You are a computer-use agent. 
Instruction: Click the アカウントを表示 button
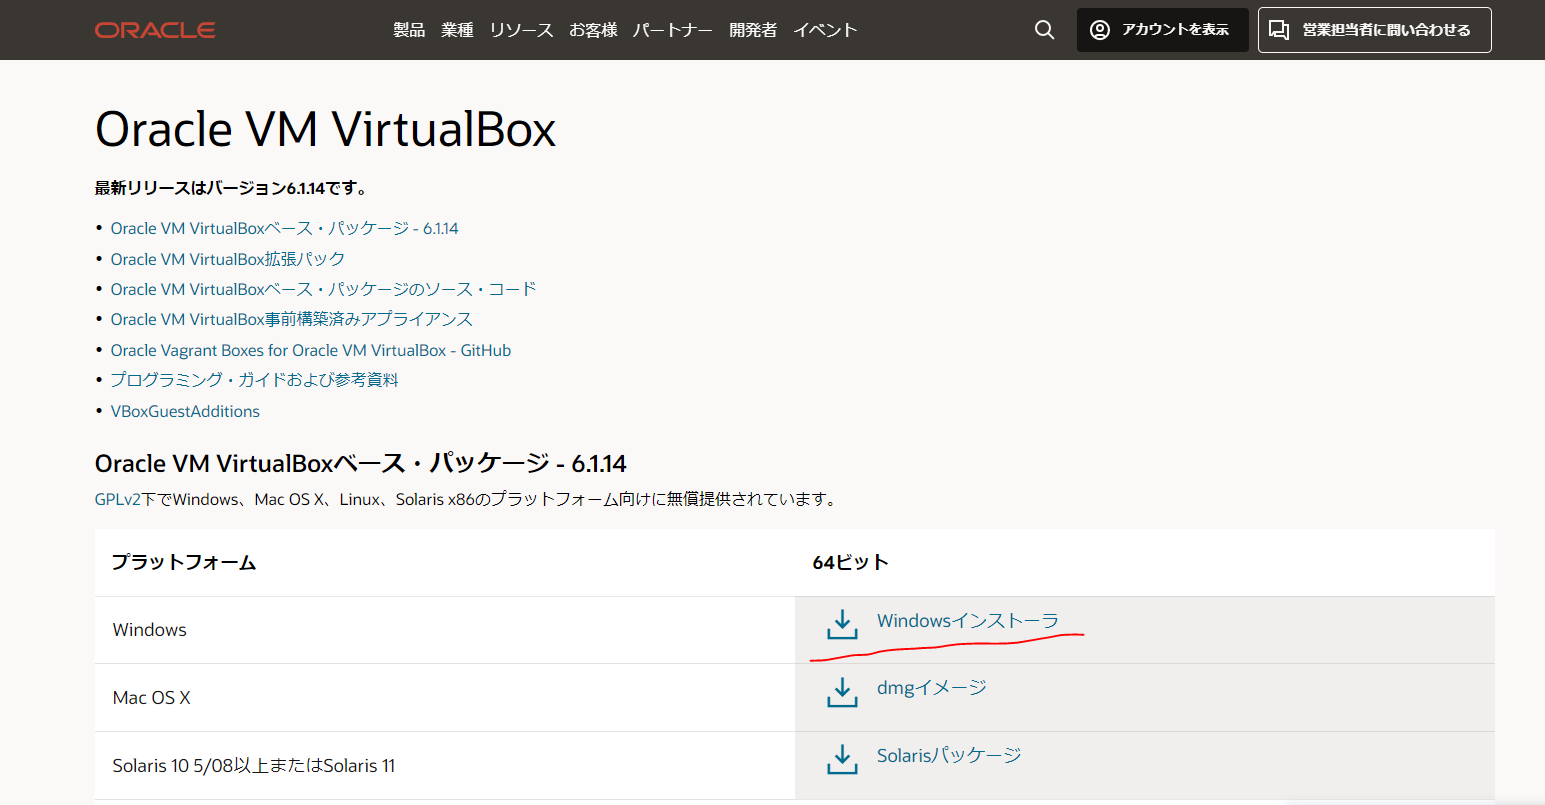1163,30
